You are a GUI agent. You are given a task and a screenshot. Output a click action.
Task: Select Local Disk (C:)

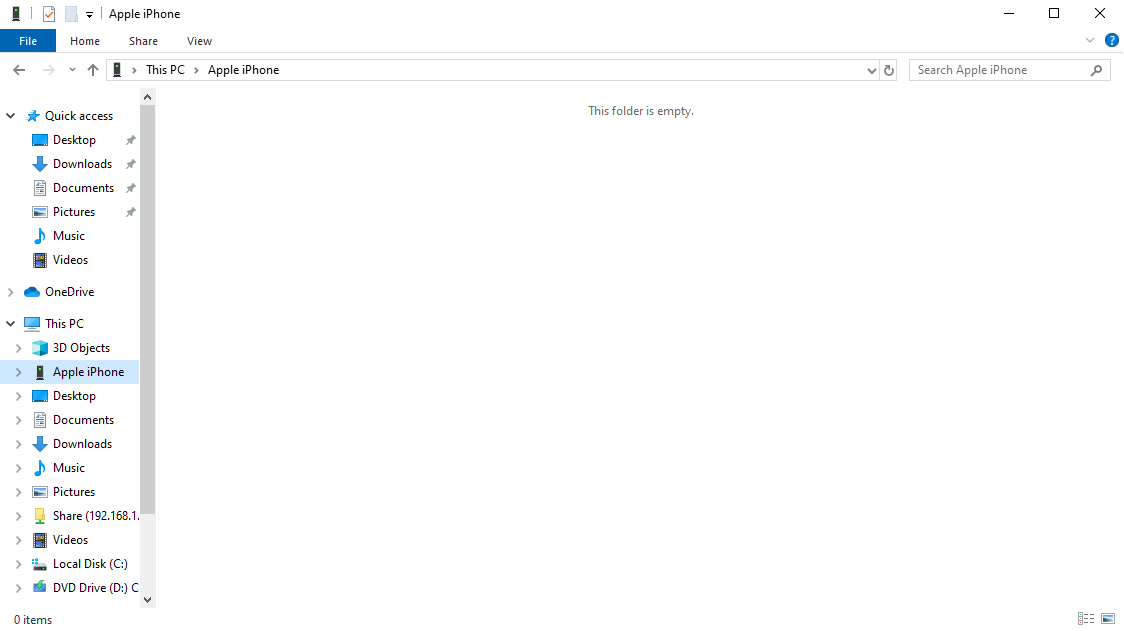90,564
